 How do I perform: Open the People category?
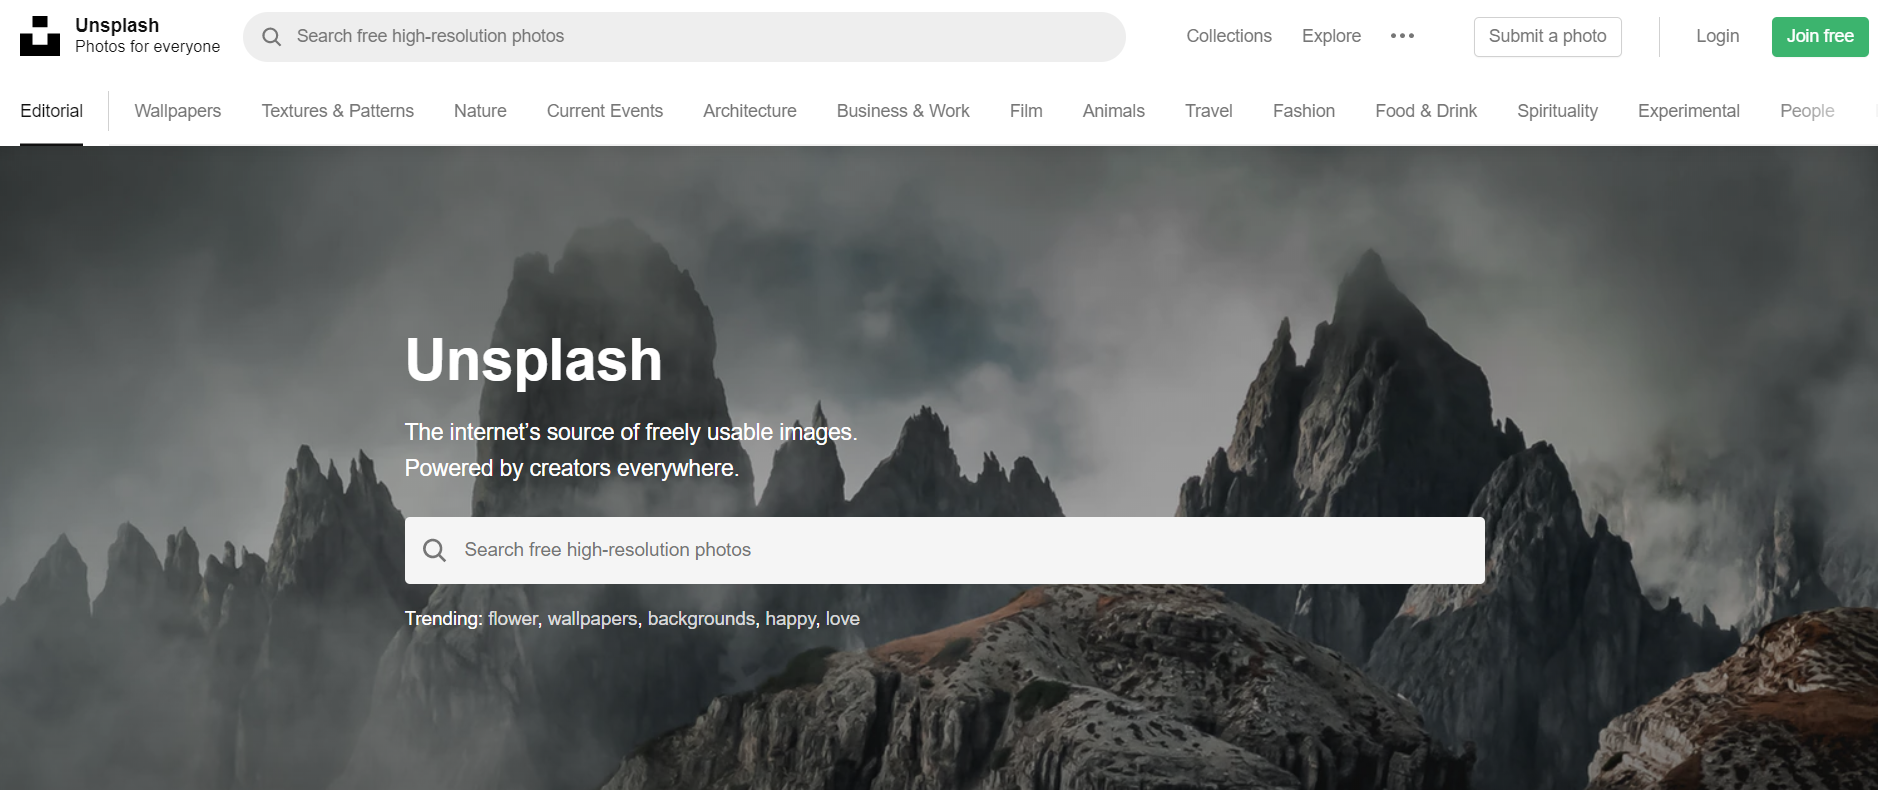coord(1807,111)
